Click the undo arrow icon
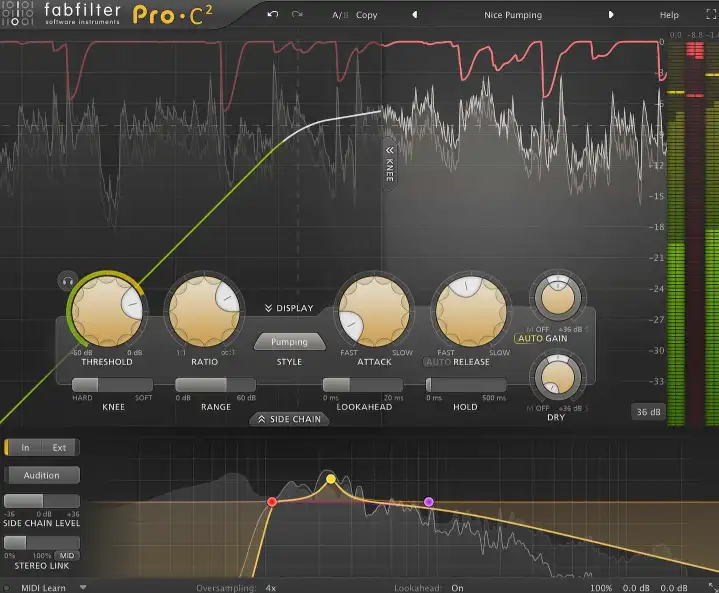The image size is (719, 593). point(273,15)
